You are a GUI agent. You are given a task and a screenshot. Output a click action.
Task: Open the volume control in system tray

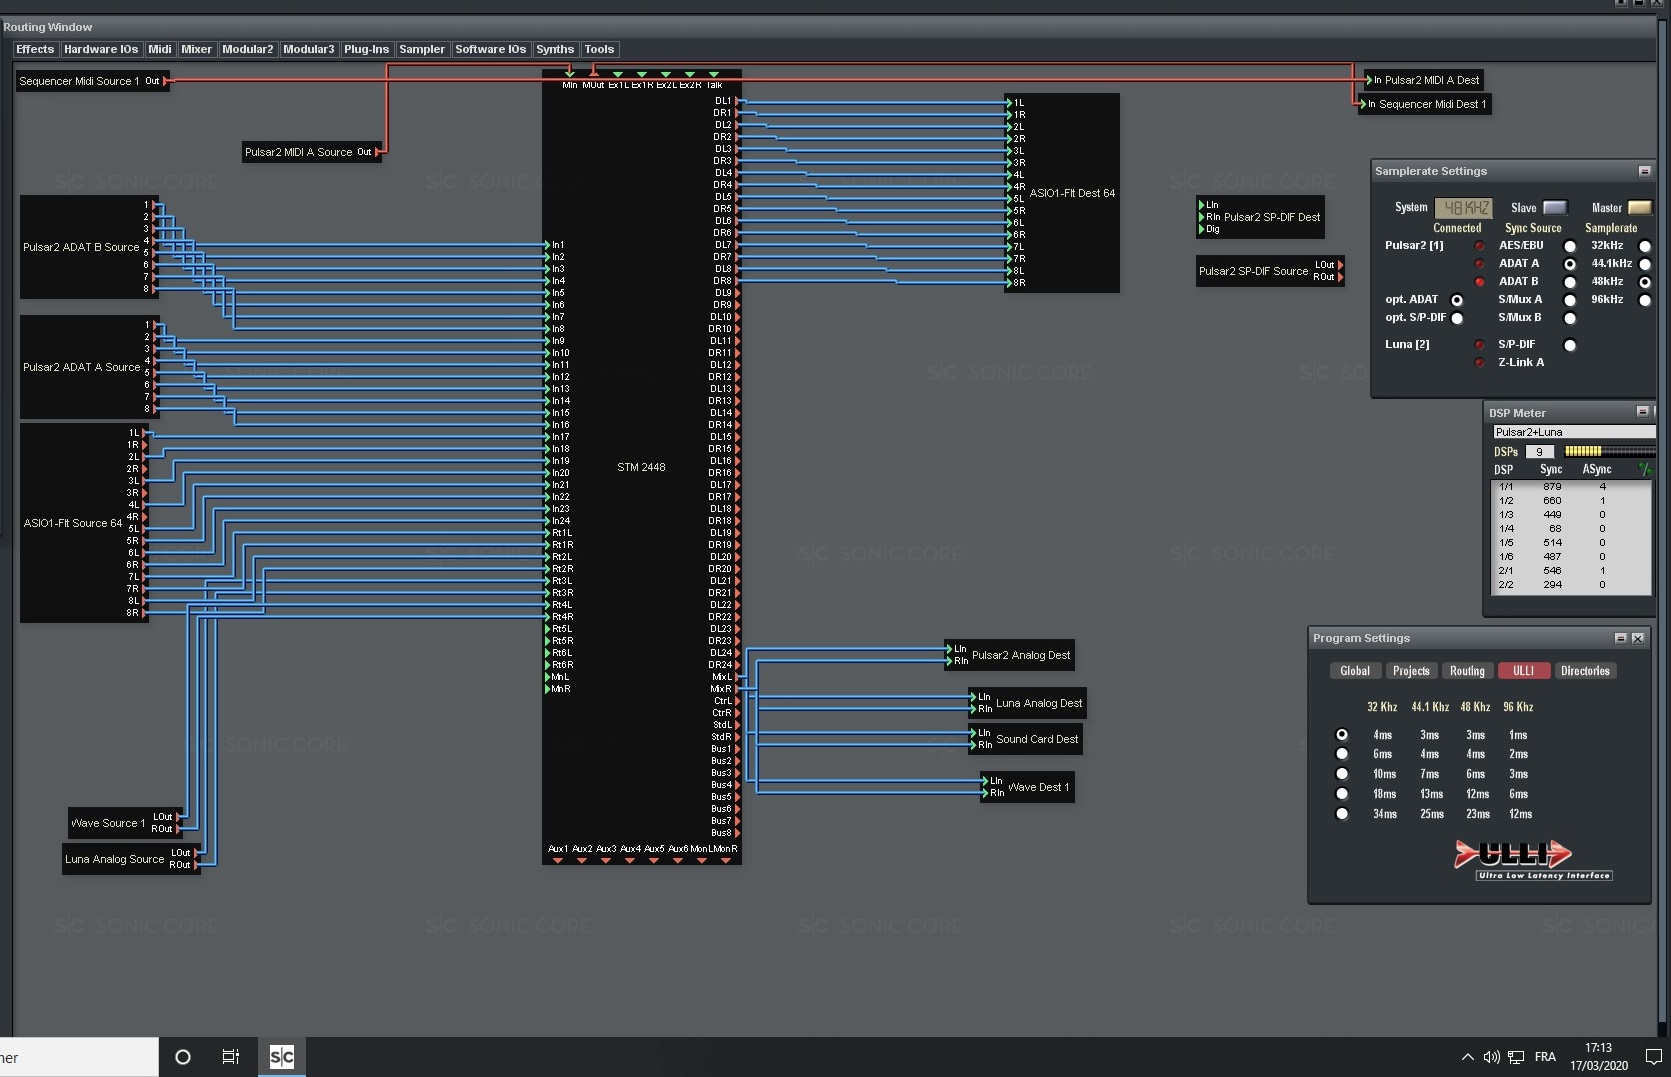[x=1491, y=1057]
